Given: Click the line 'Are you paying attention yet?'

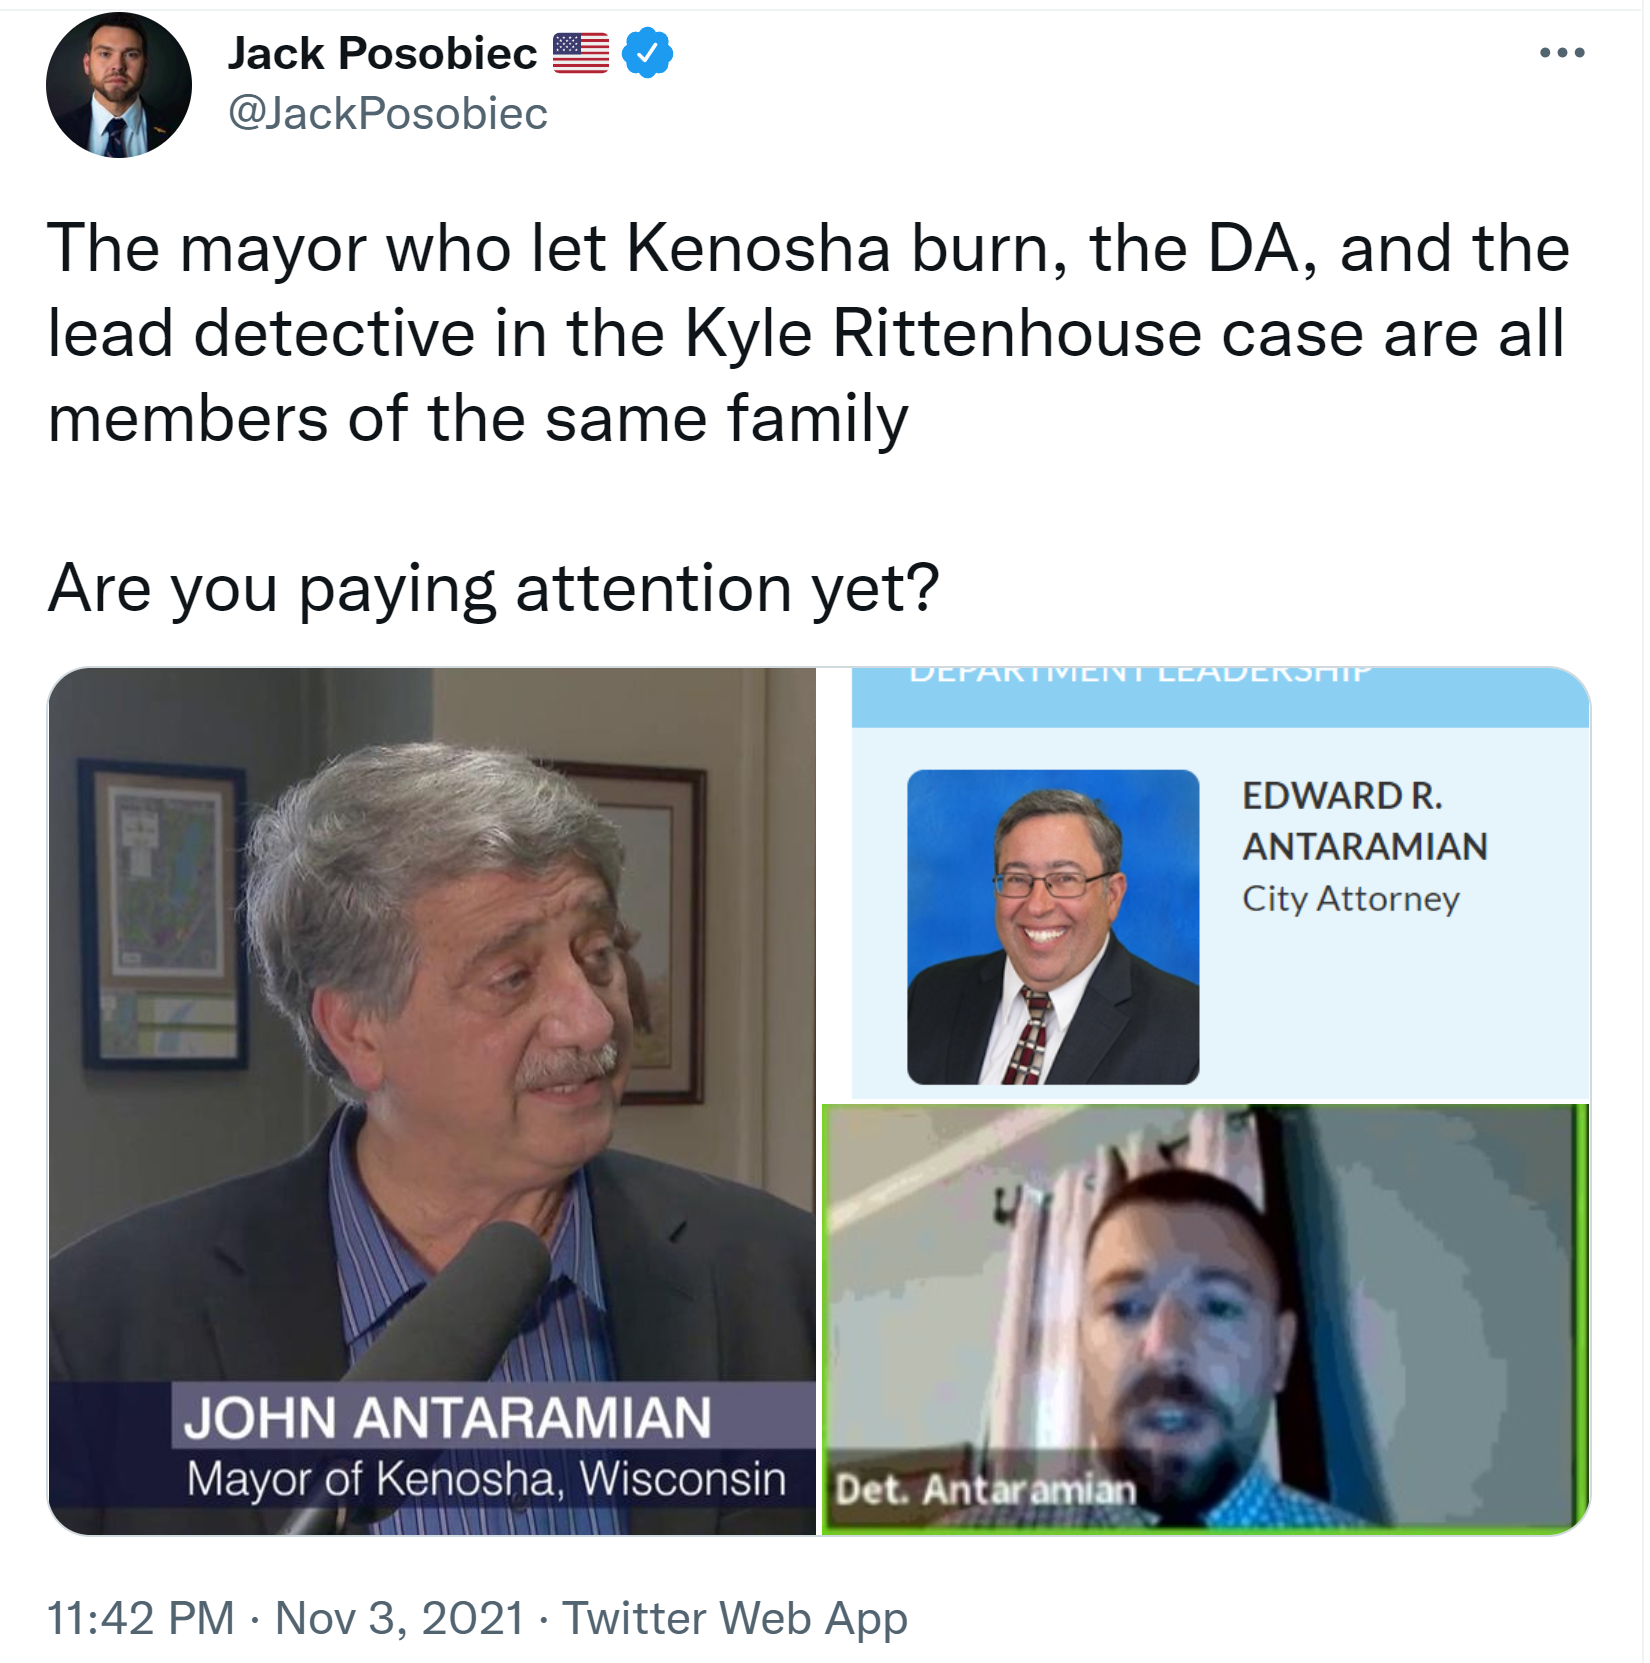Looking at the screenshot, I should coord(494,588).
